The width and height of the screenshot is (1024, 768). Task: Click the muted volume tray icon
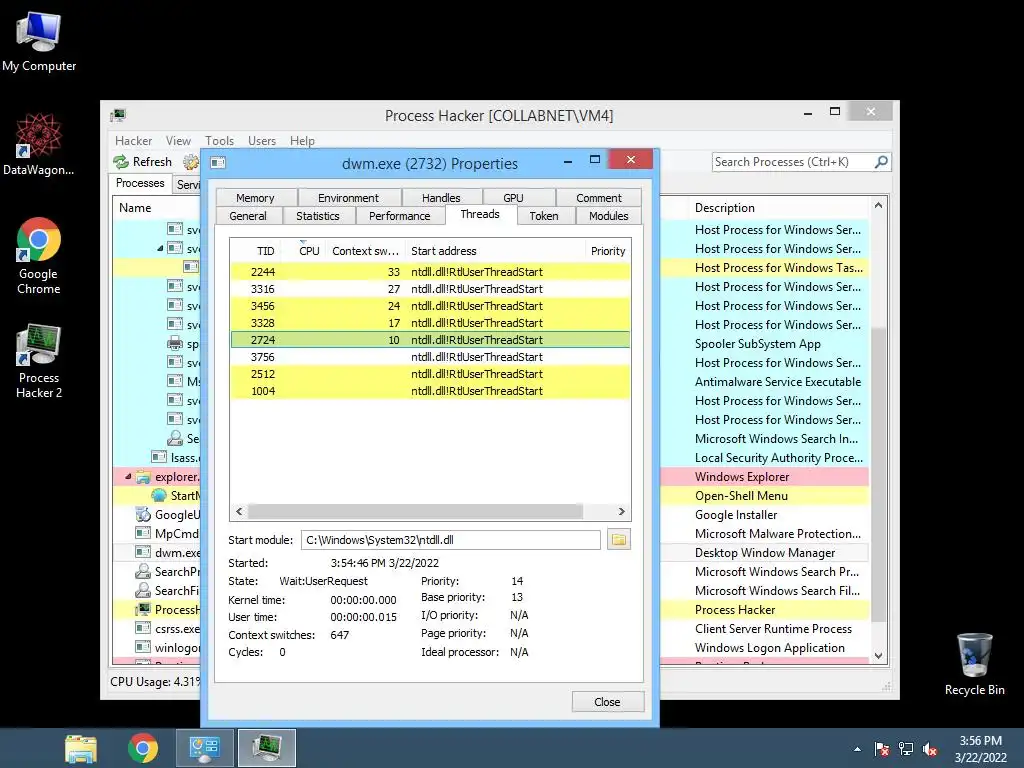click(x=930, y=749)
